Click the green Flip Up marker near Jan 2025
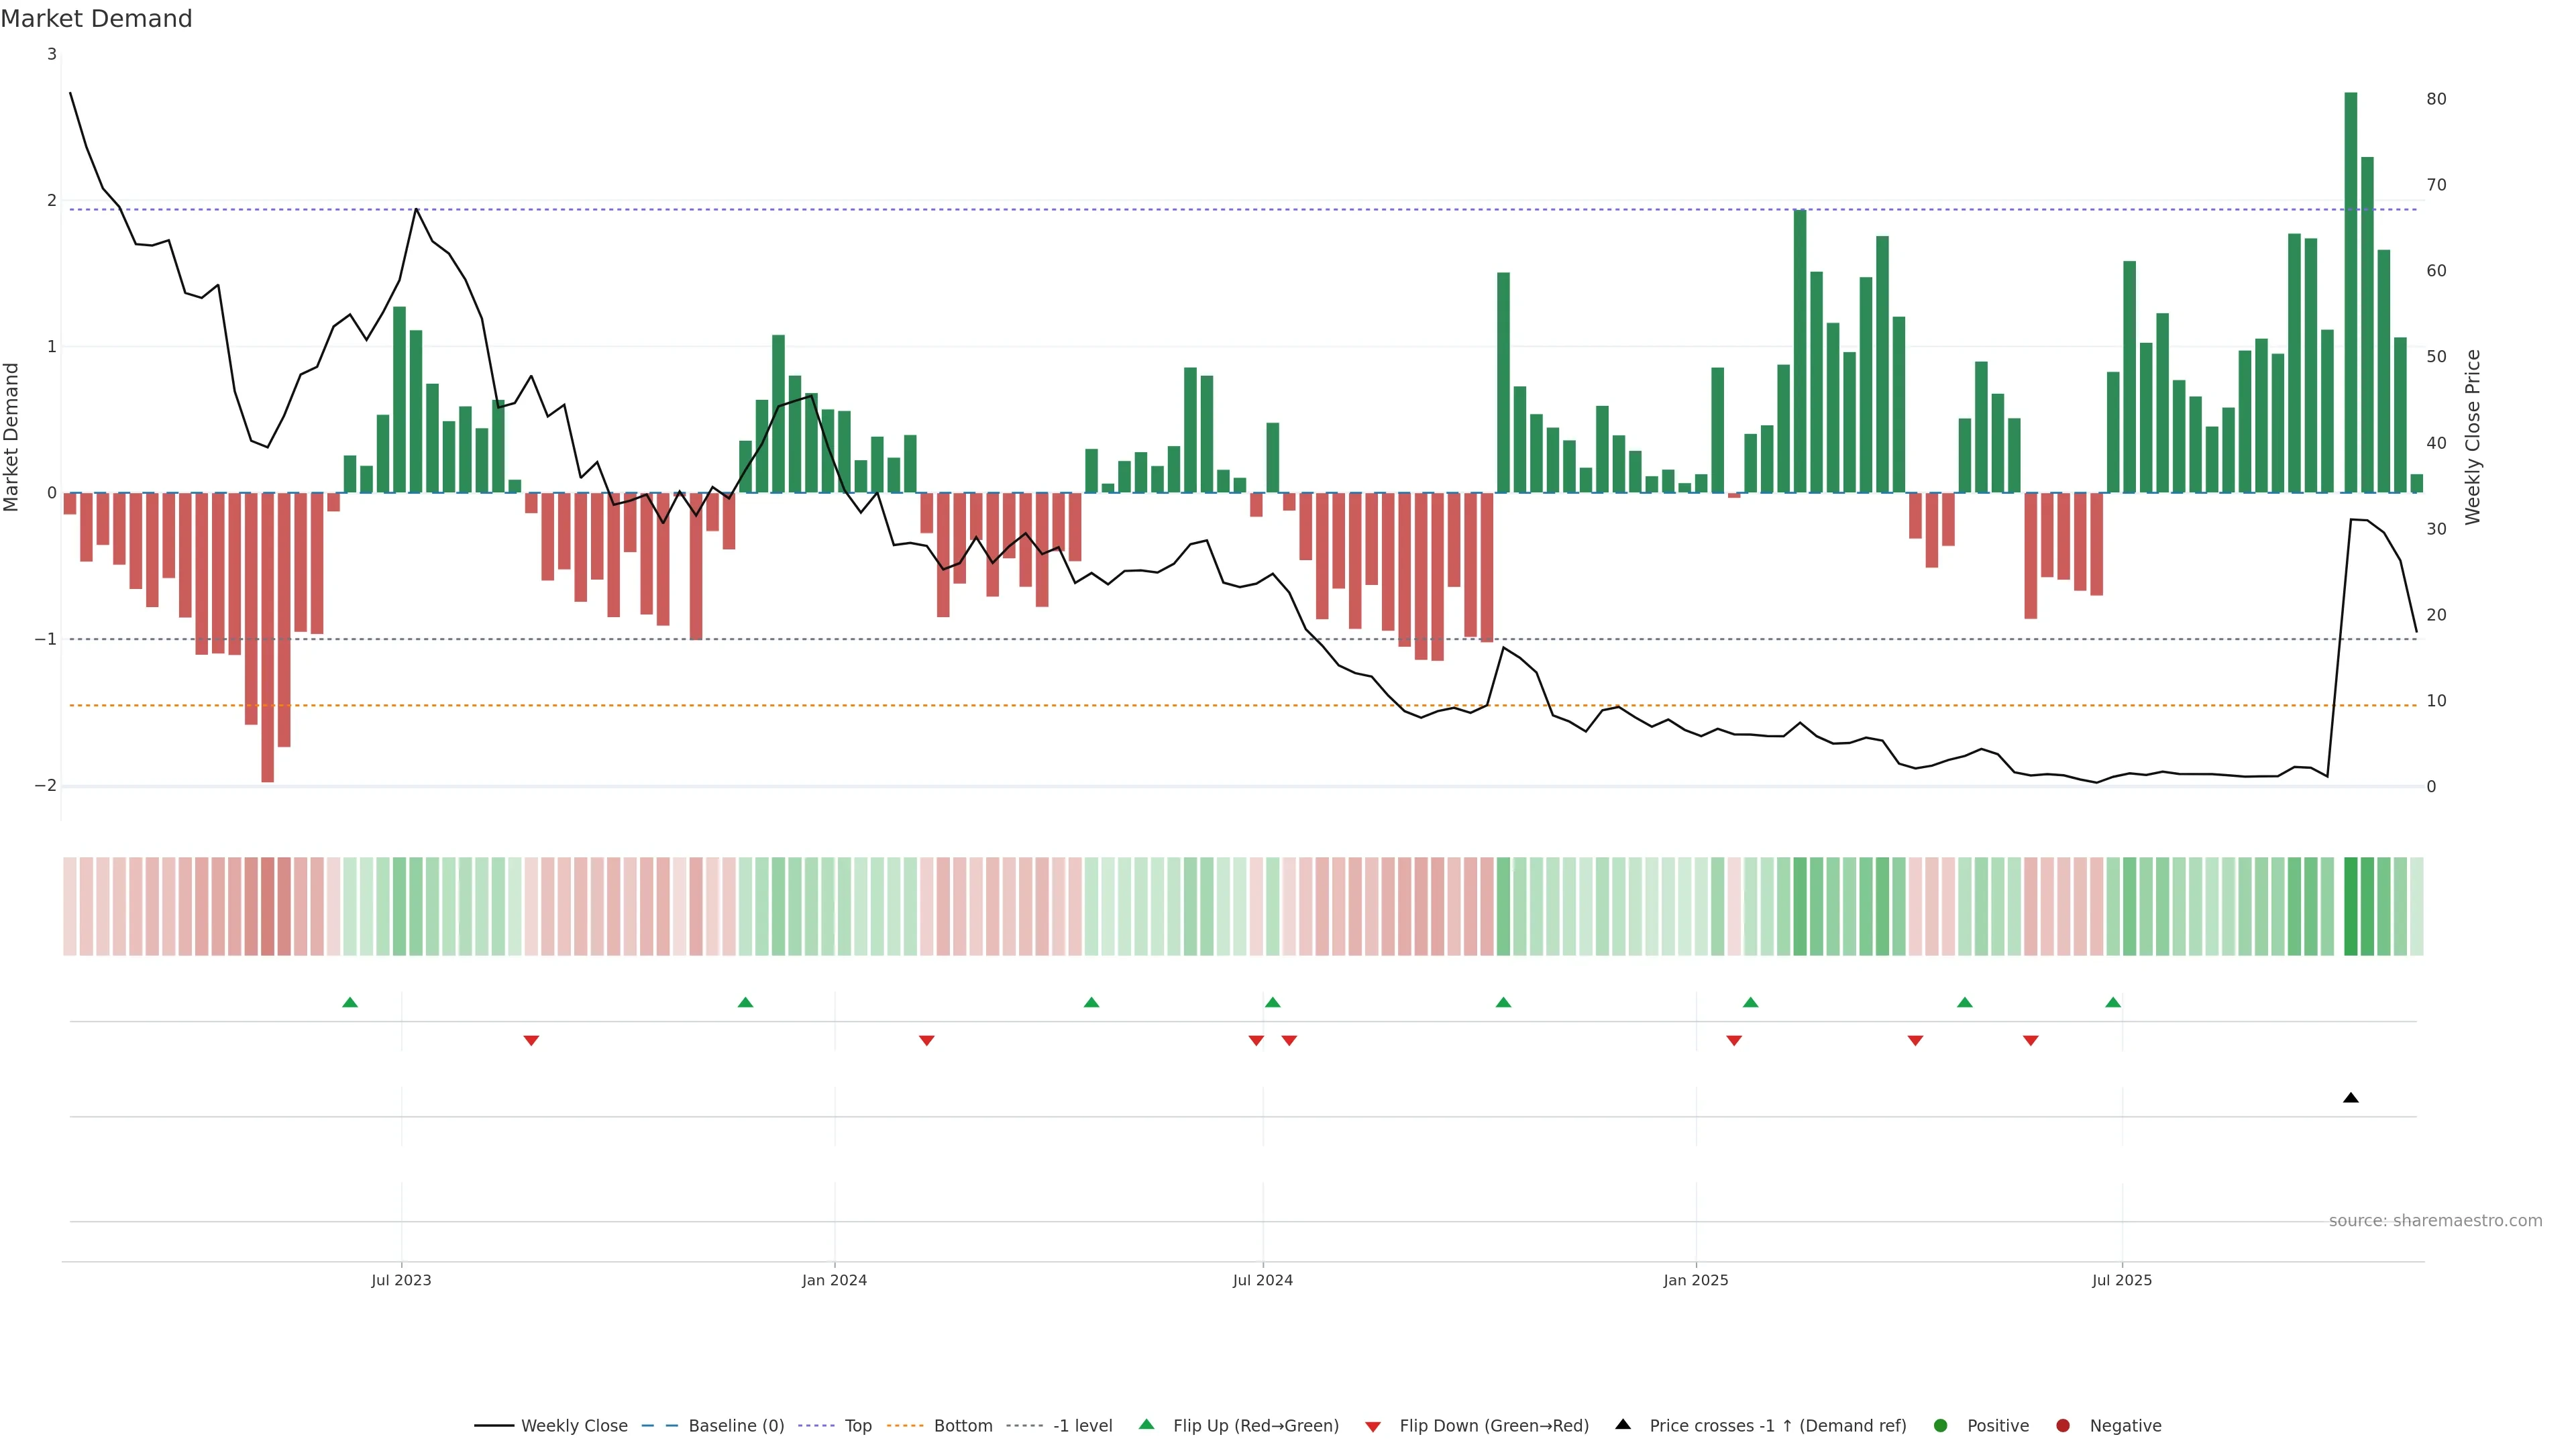Viewport: 2576px width, 1449px height. [1750, 1002]
